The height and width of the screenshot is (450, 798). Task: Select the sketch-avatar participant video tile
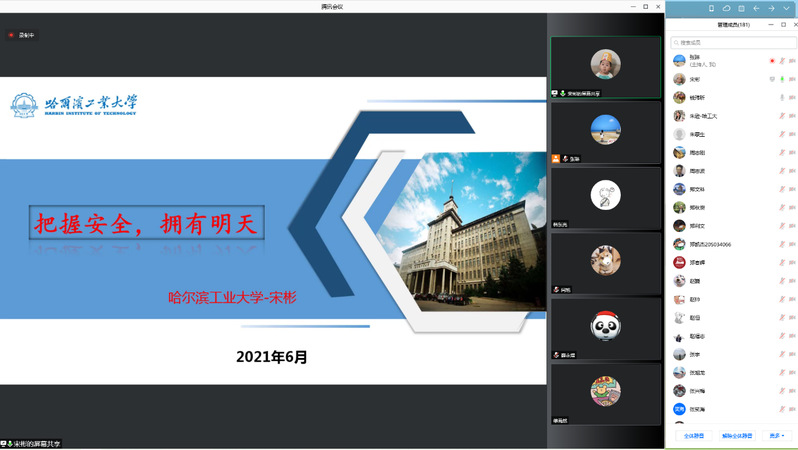coord(606,198)
